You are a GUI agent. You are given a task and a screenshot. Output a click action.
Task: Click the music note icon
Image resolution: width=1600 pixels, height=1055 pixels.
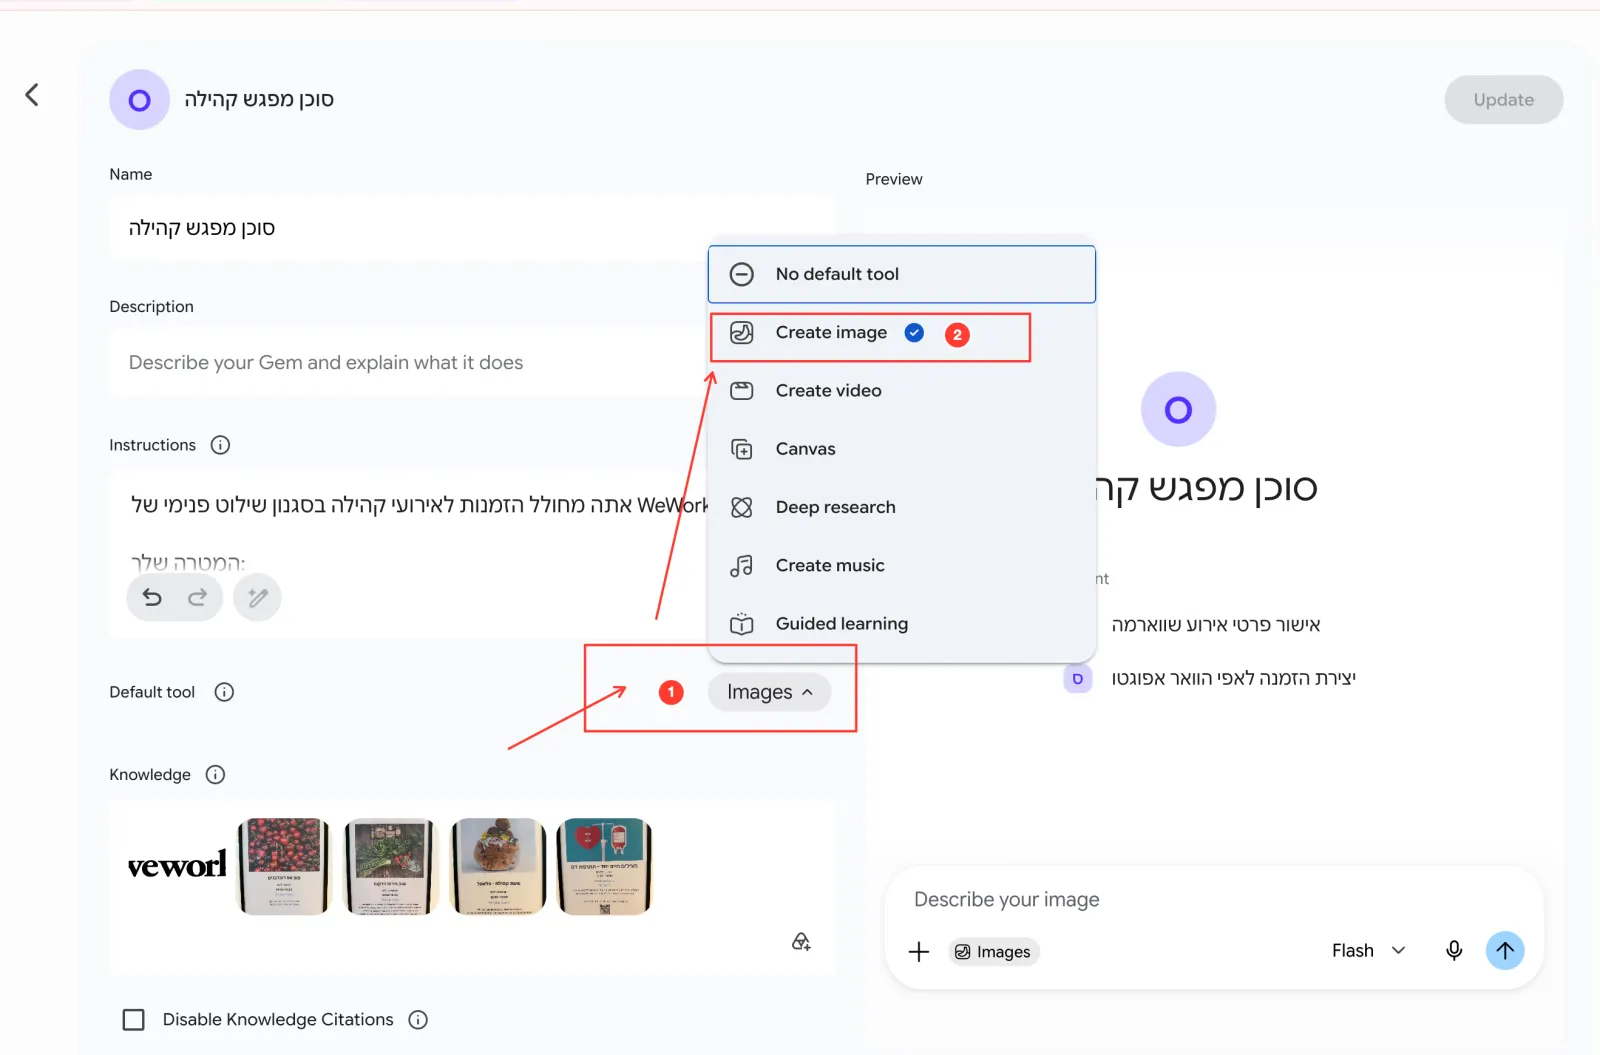point(741,566)
